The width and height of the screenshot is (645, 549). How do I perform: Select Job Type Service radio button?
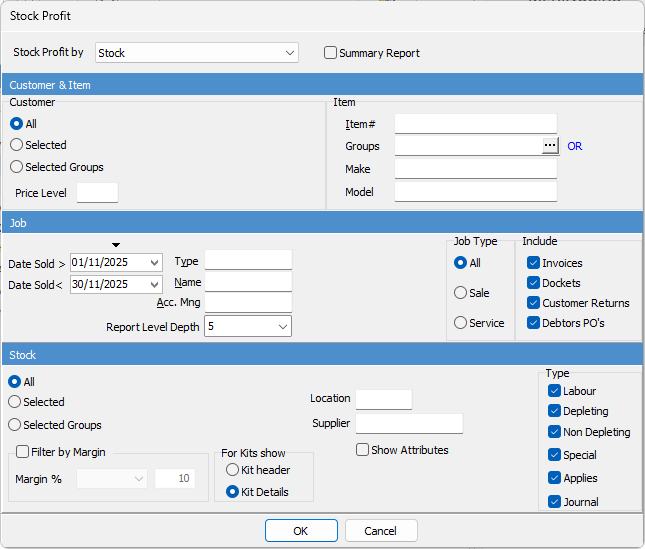coord(460,323)
